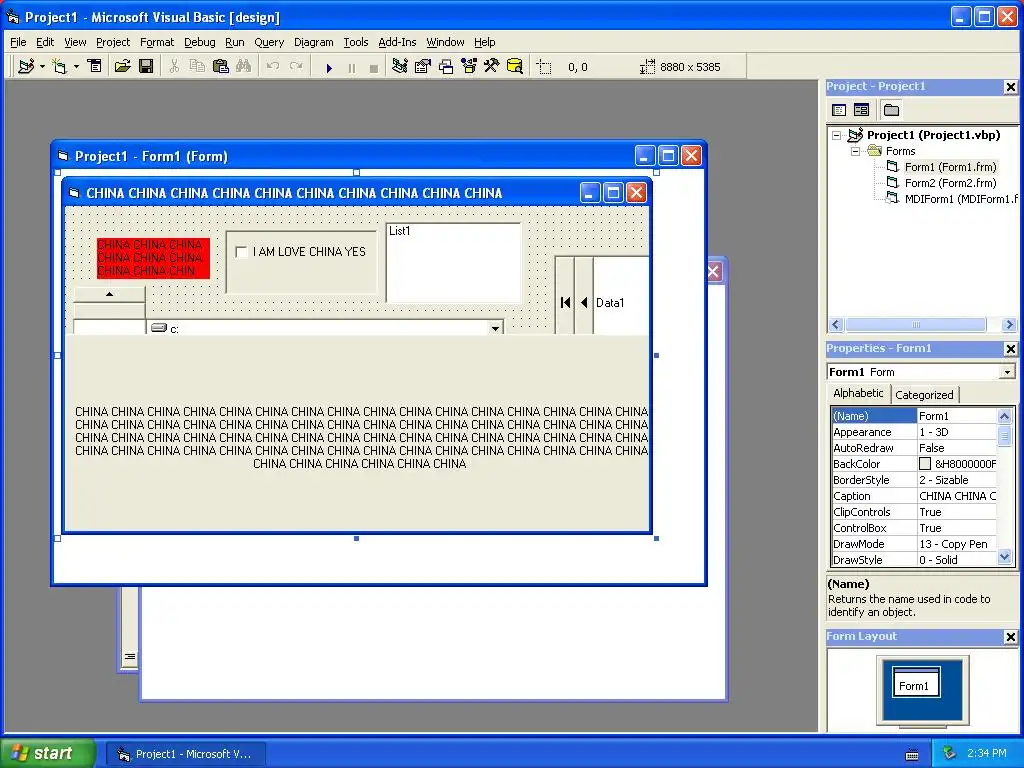Screen dimensions: 1024x768
Task: Close the Properties panel
Action: tap(1010, 349)
